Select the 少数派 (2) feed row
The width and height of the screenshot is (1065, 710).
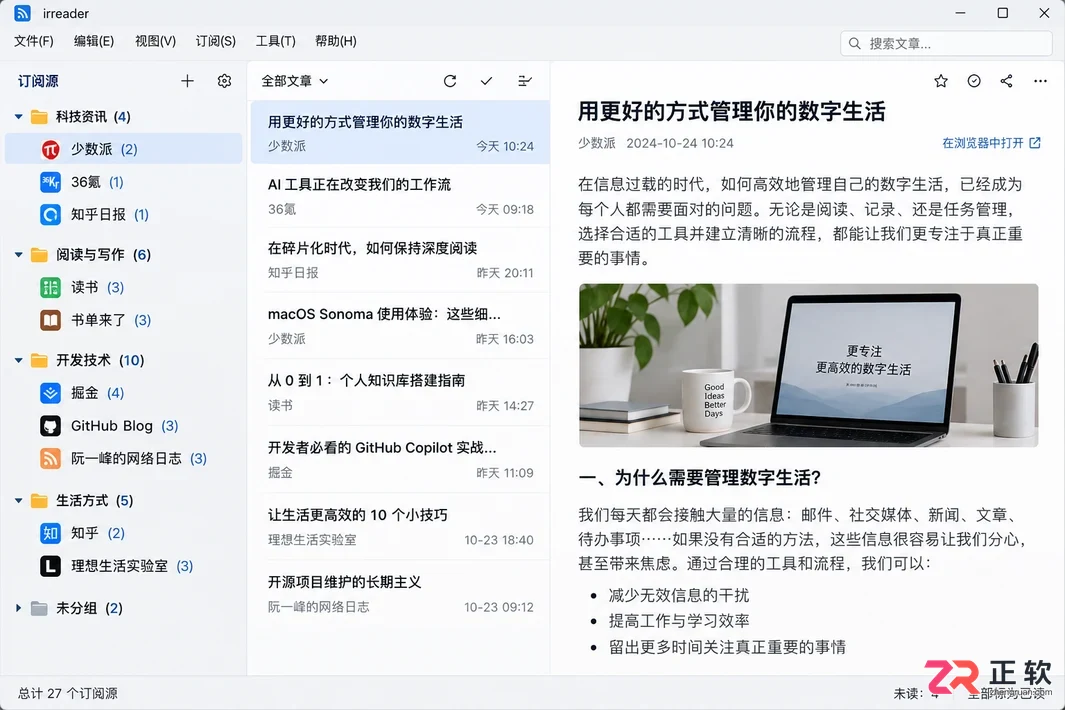pyautogui.click(x=124, y=149)
